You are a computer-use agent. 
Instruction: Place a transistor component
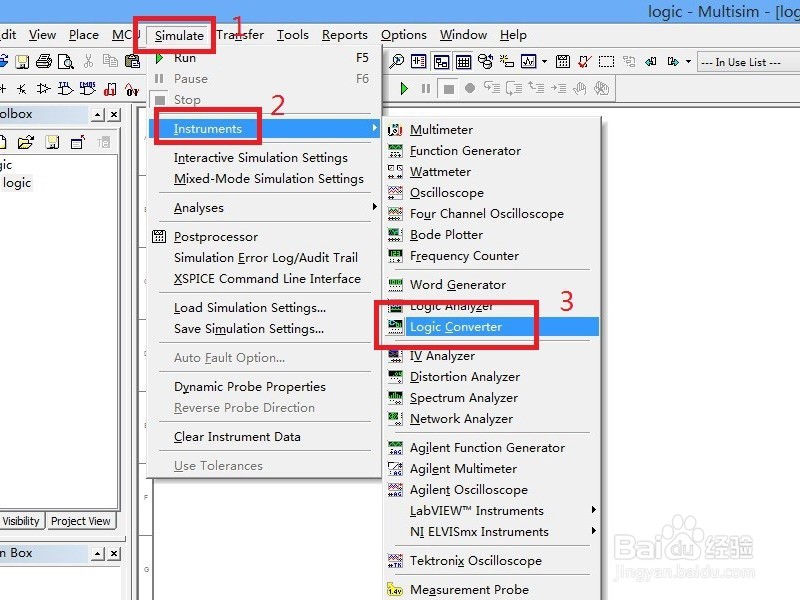(x=21, y=89)
